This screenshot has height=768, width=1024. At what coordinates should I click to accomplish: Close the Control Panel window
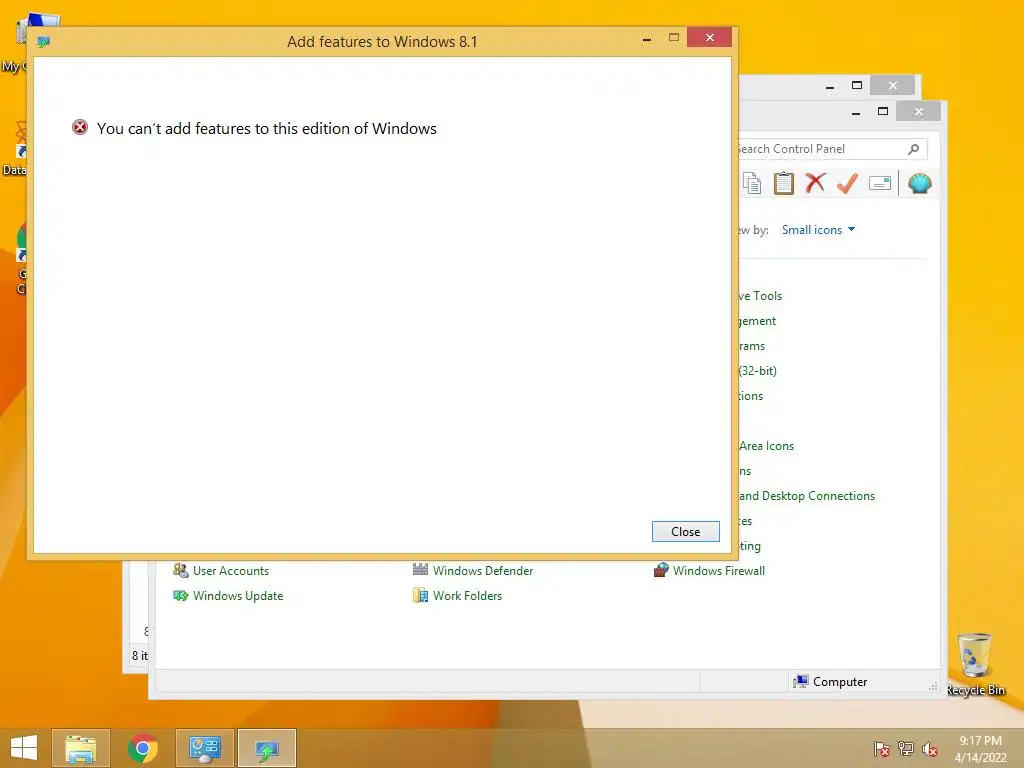click(918, 112)
